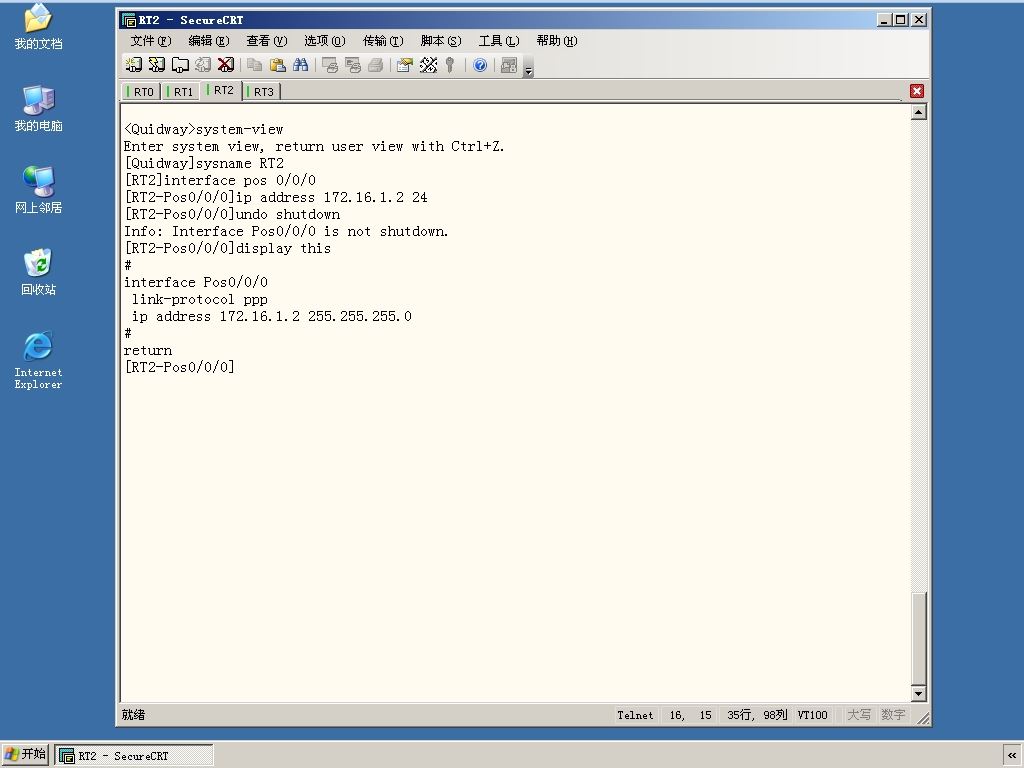Click the 'sysname RT2' command line

[204, 163]
